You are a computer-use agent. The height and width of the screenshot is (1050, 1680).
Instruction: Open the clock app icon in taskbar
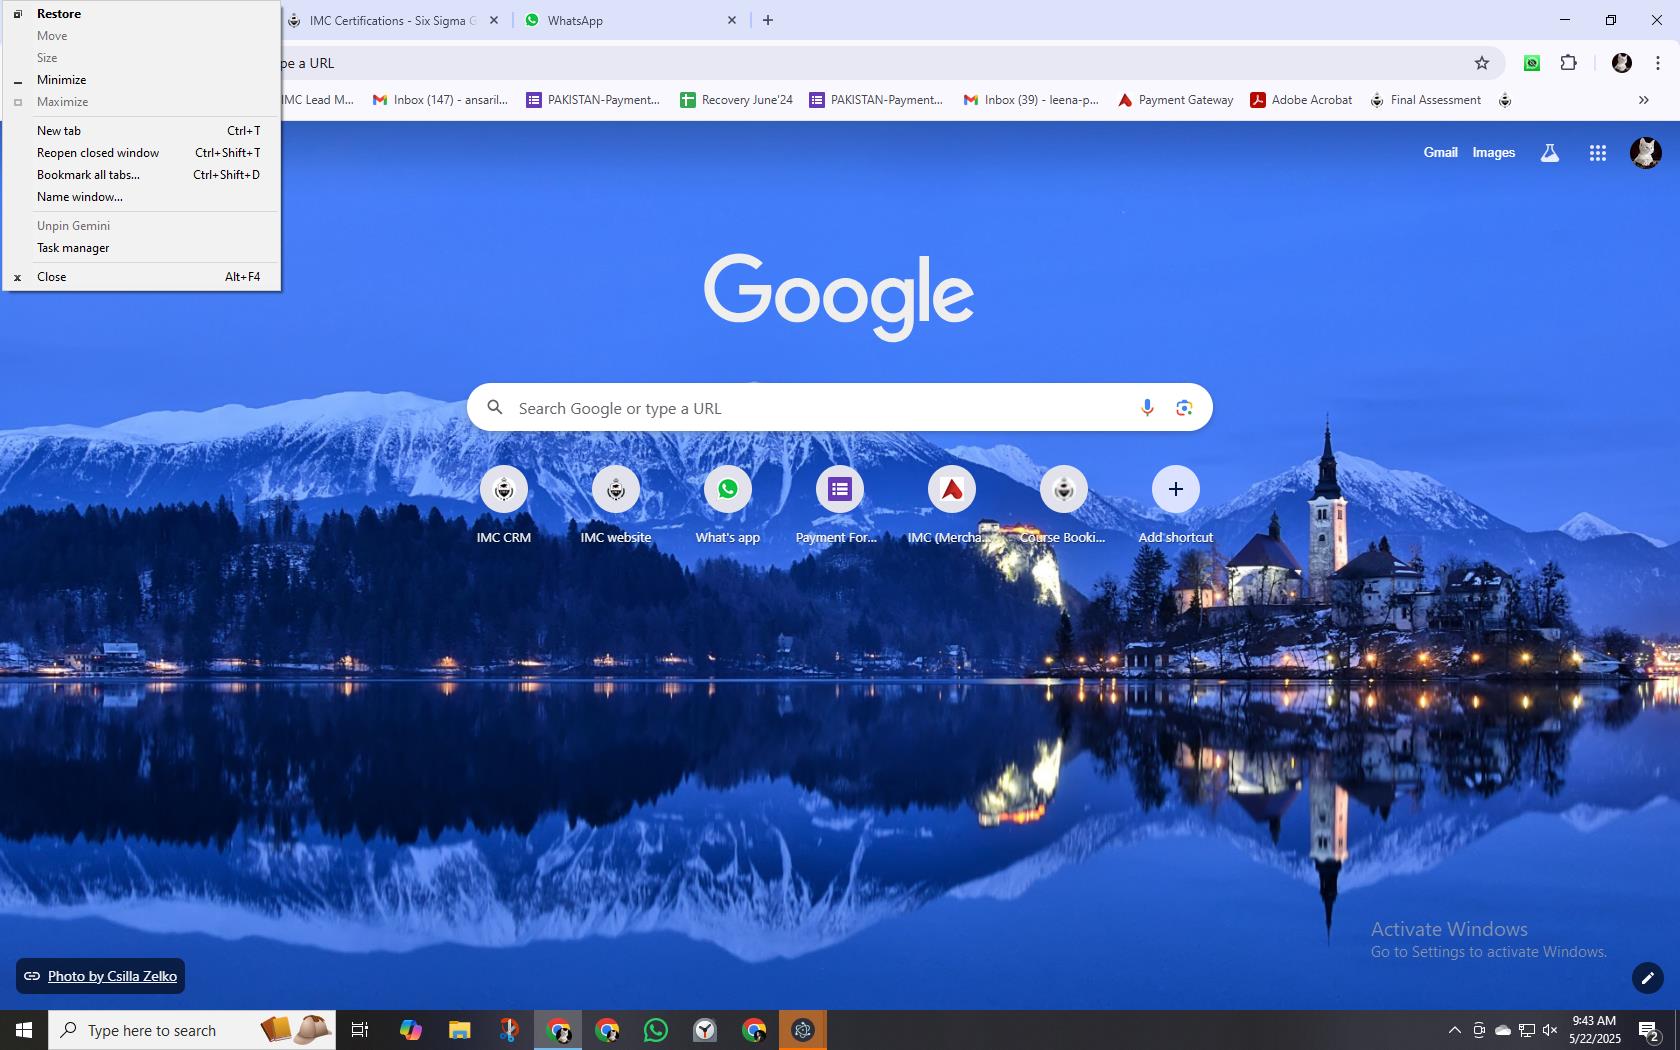[705, 1030]
